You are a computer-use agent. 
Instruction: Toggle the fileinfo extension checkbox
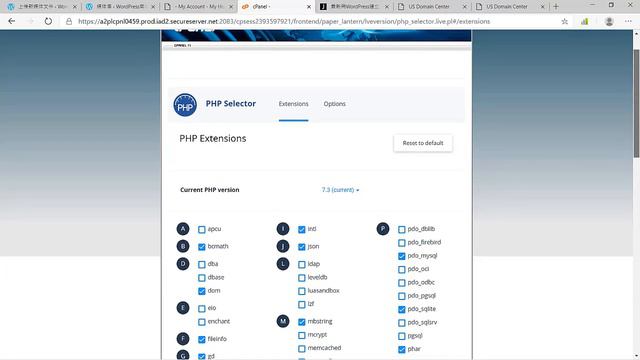pos(202,339)
